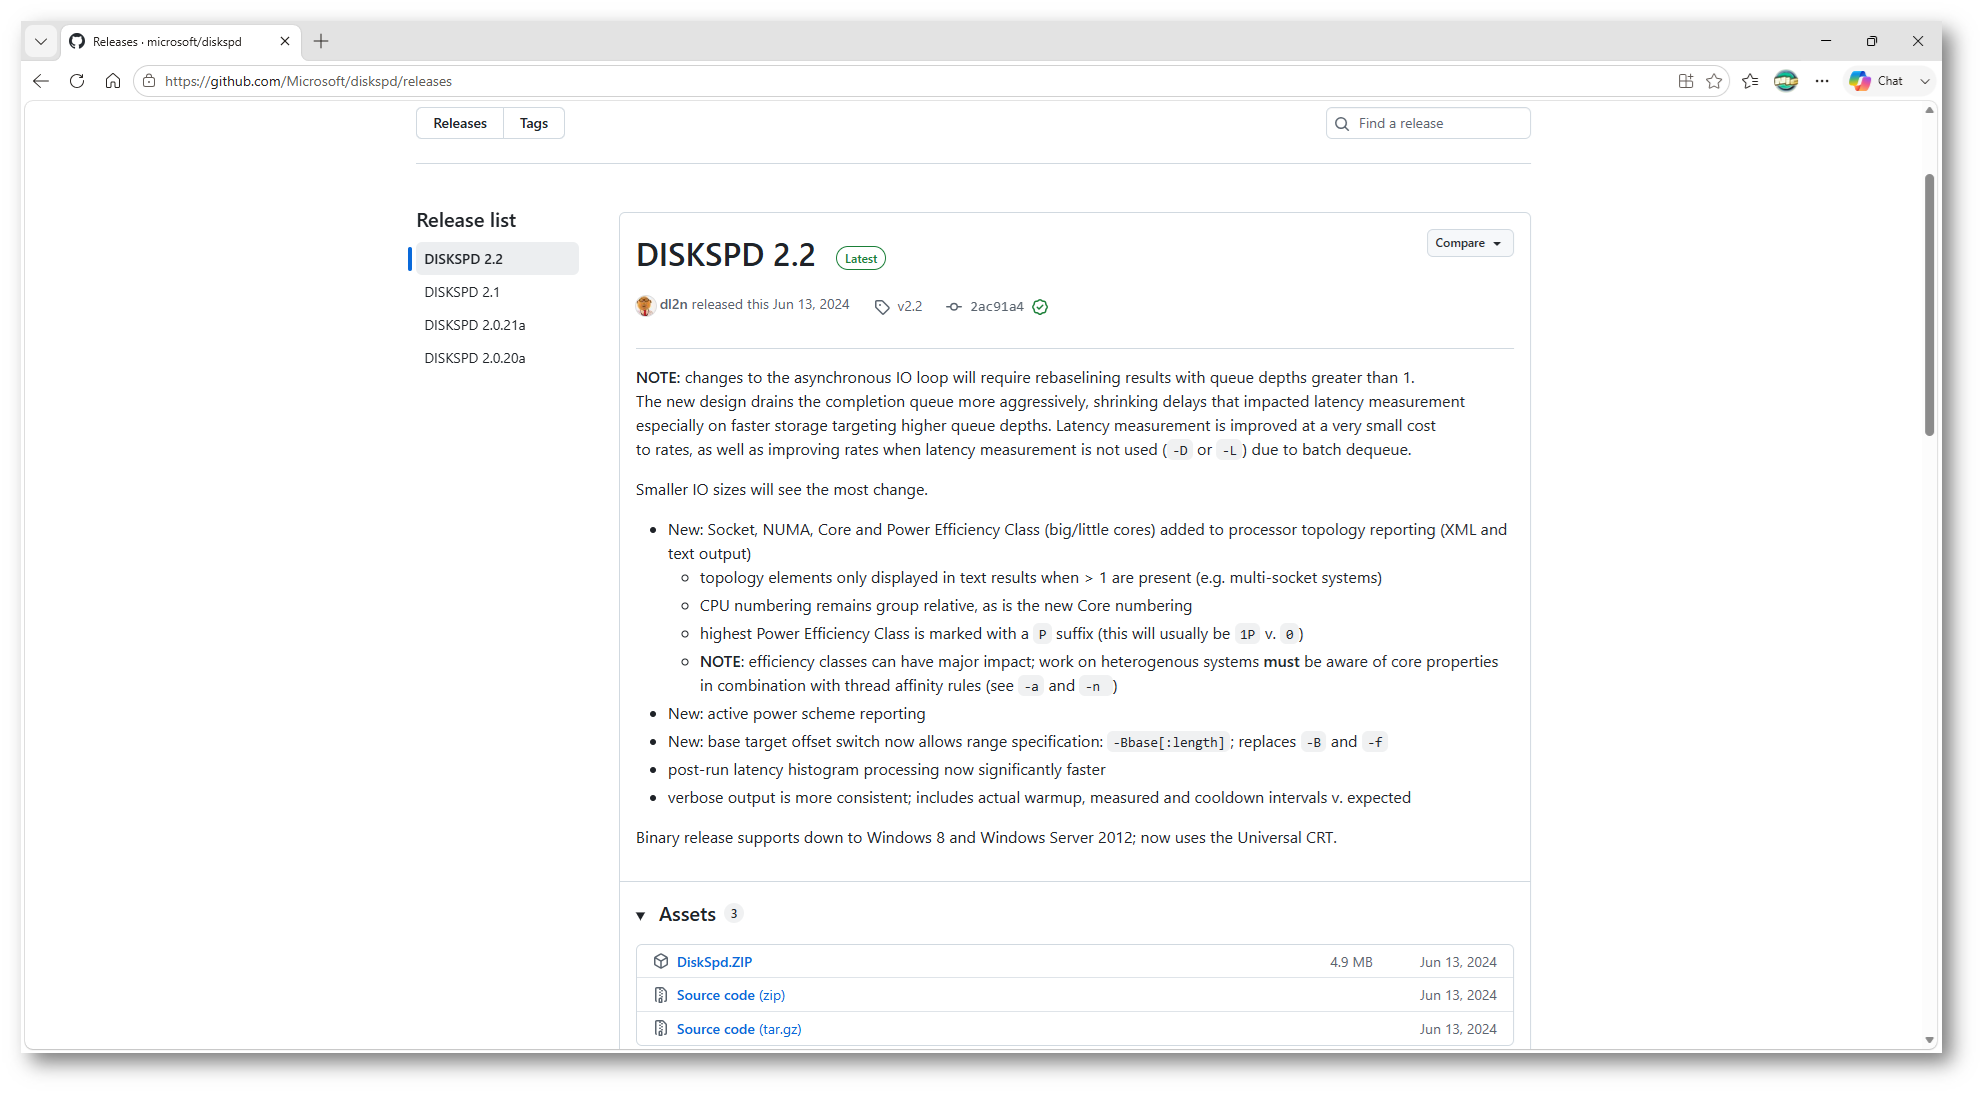Viewport: 1984px width, 1095px height.
Task: Click the commit icon beside 2ac91a4
Action: tap(954, 307)
